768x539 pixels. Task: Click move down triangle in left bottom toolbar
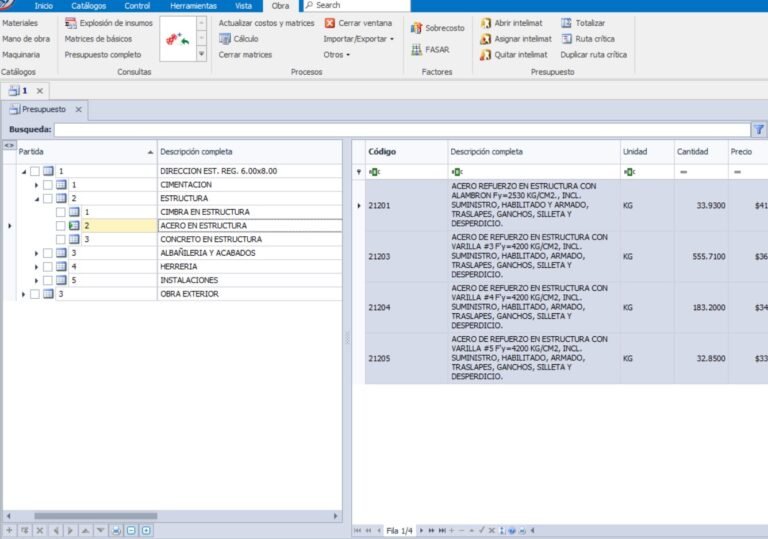101,530
